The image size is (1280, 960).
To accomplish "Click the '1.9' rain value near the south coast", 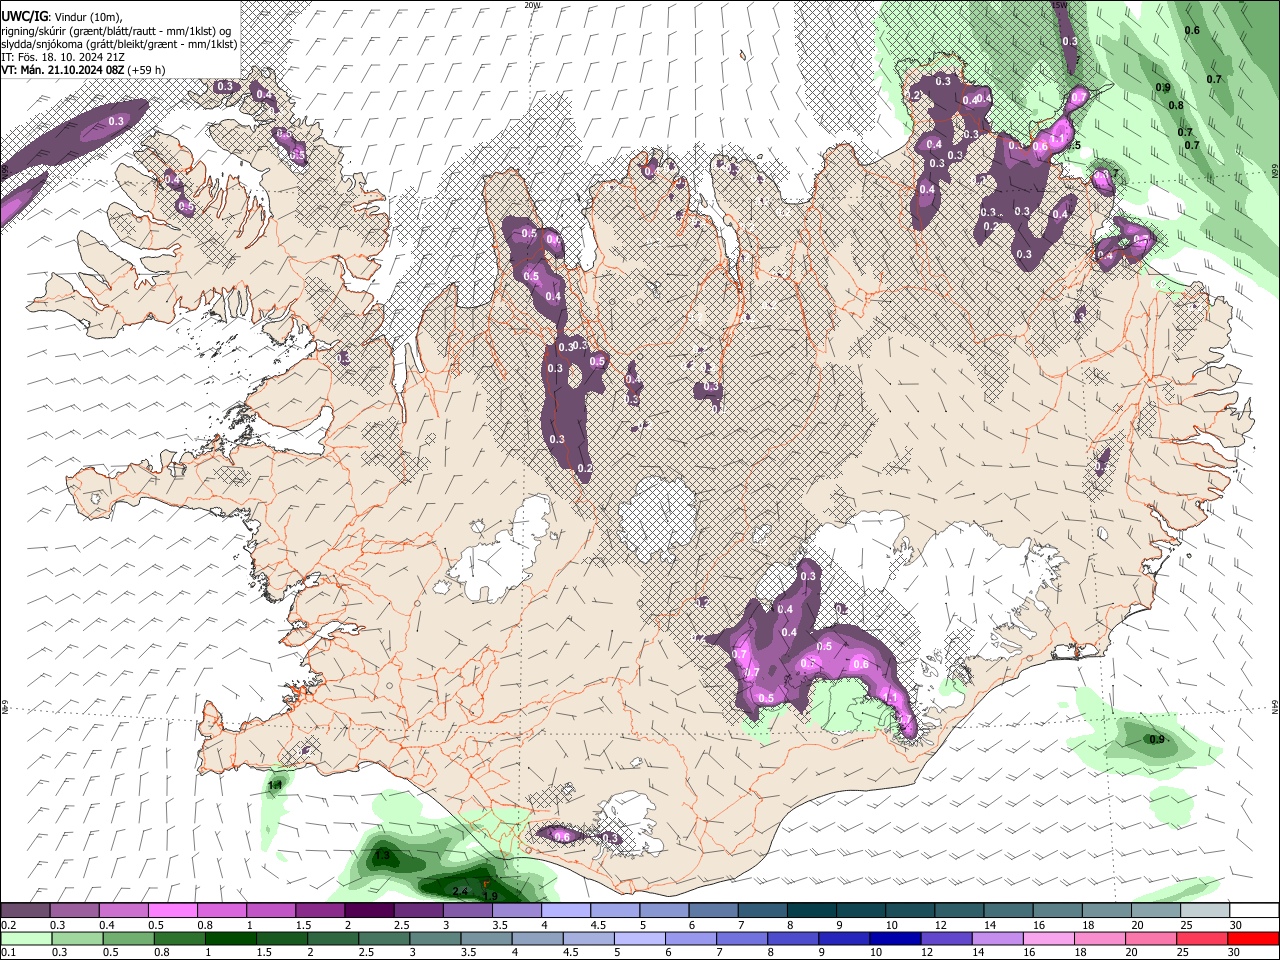I will point(490,896).
